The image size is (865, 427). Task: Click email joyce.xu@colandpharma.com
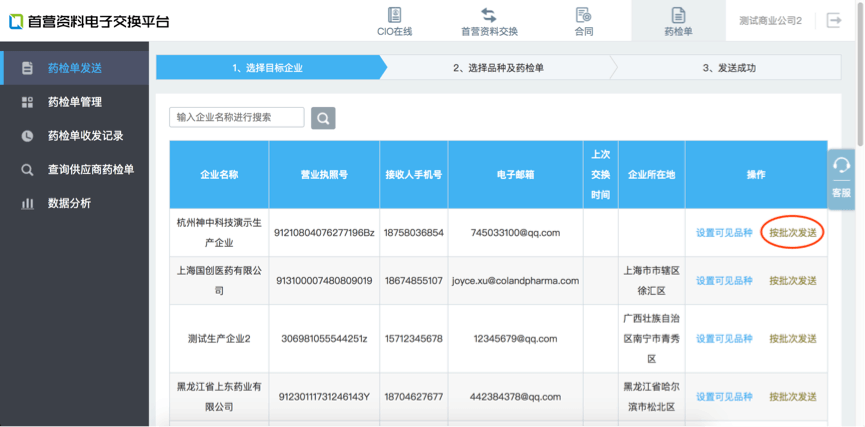point(516,281)
